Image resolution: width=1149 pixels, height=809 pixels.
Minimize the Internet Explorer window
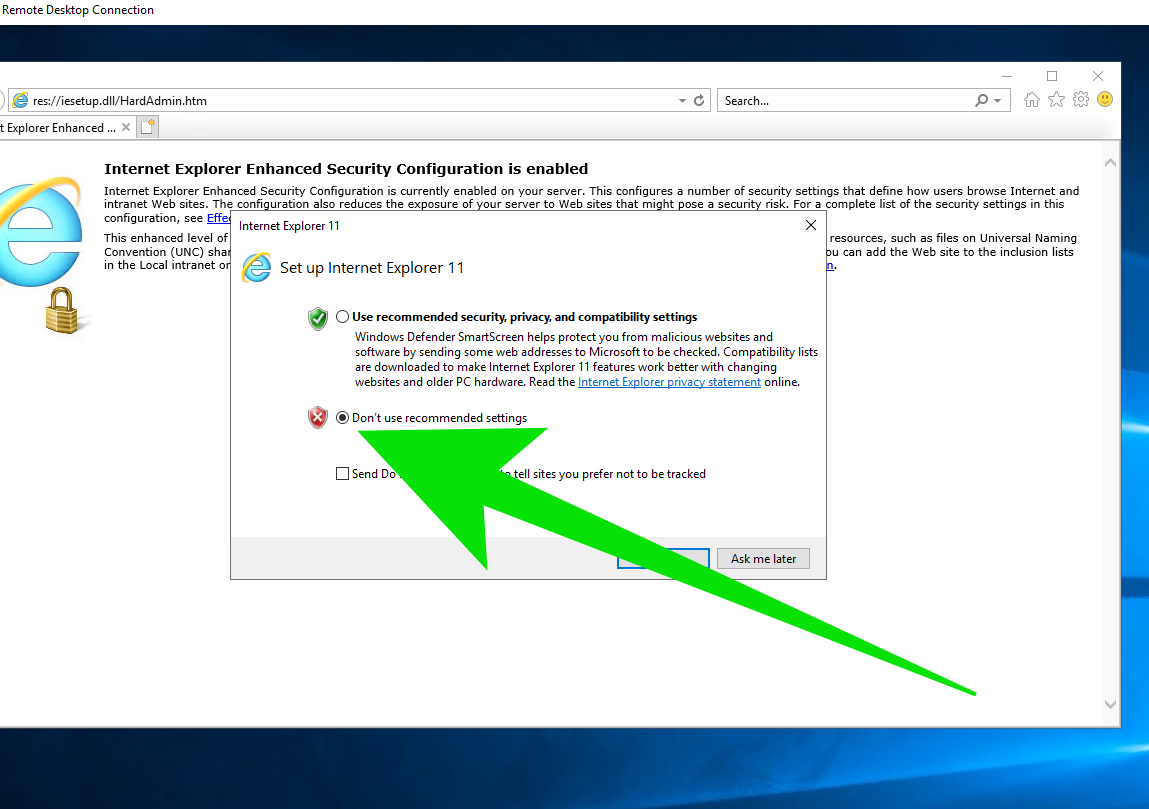(x=1007, y=75)
